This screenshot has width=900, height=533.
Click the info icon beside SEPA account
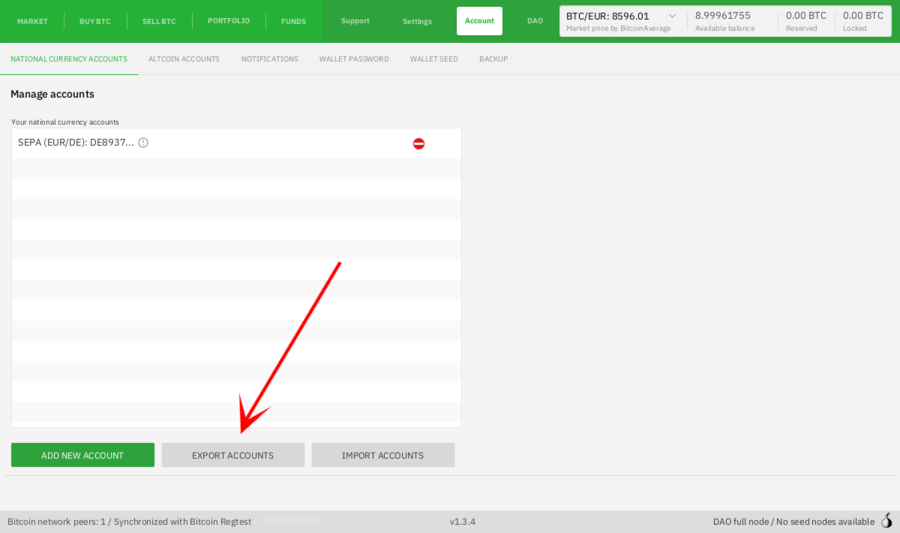pos(143,143)
